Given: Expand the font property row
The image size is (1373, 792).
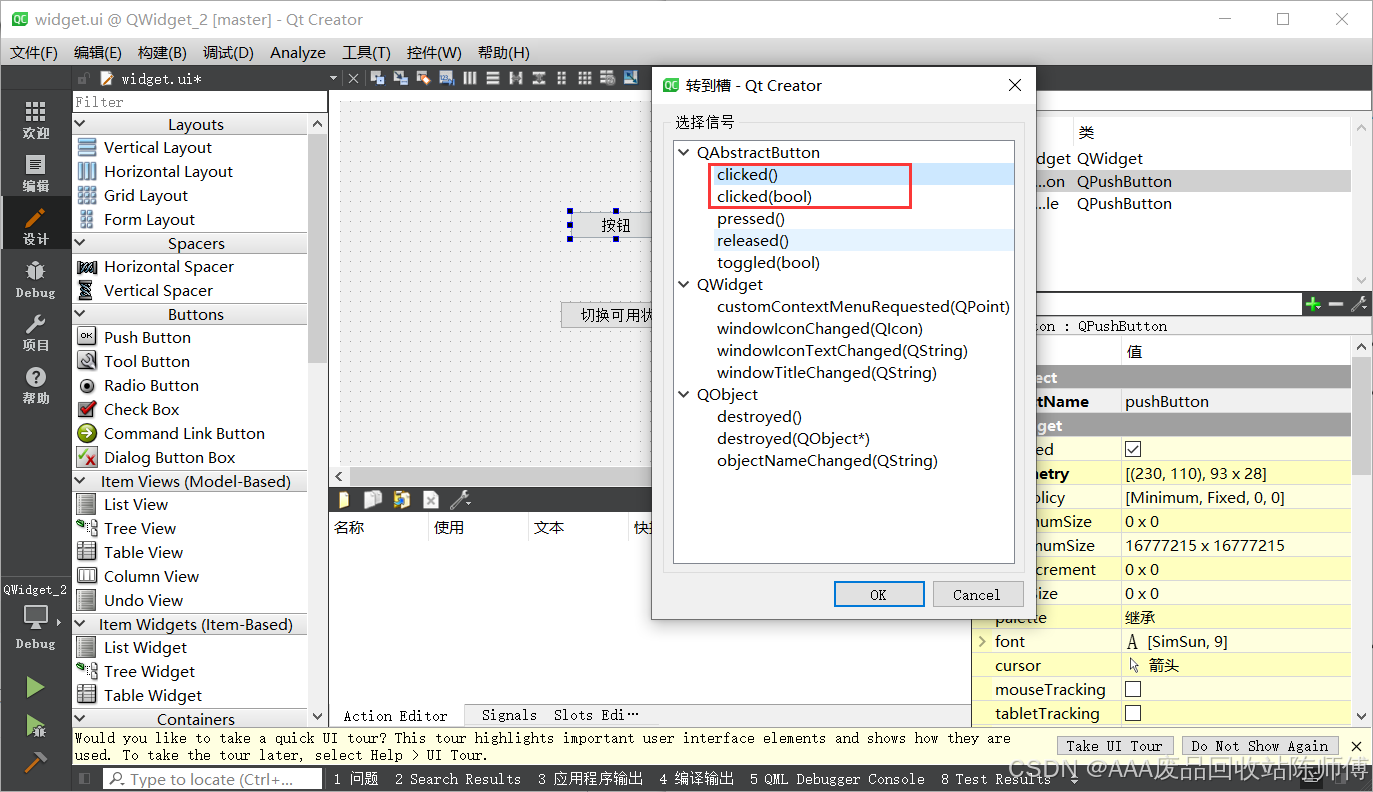Looking at the screenshot, I should (x=982, y=641).
